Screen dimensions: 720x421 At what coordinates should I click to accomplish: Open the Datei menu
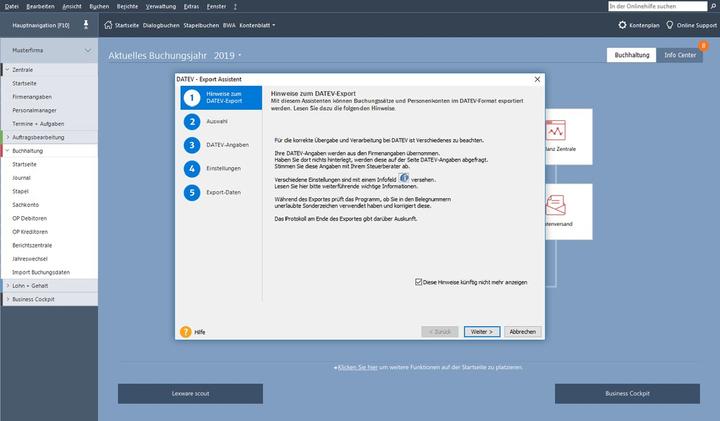(11, 6)
